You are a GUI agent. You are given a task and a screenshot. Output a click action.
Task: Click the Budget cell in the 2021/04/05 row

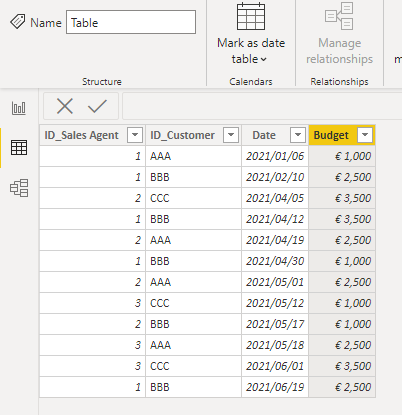pyautogui.click(x=342, y=198)
